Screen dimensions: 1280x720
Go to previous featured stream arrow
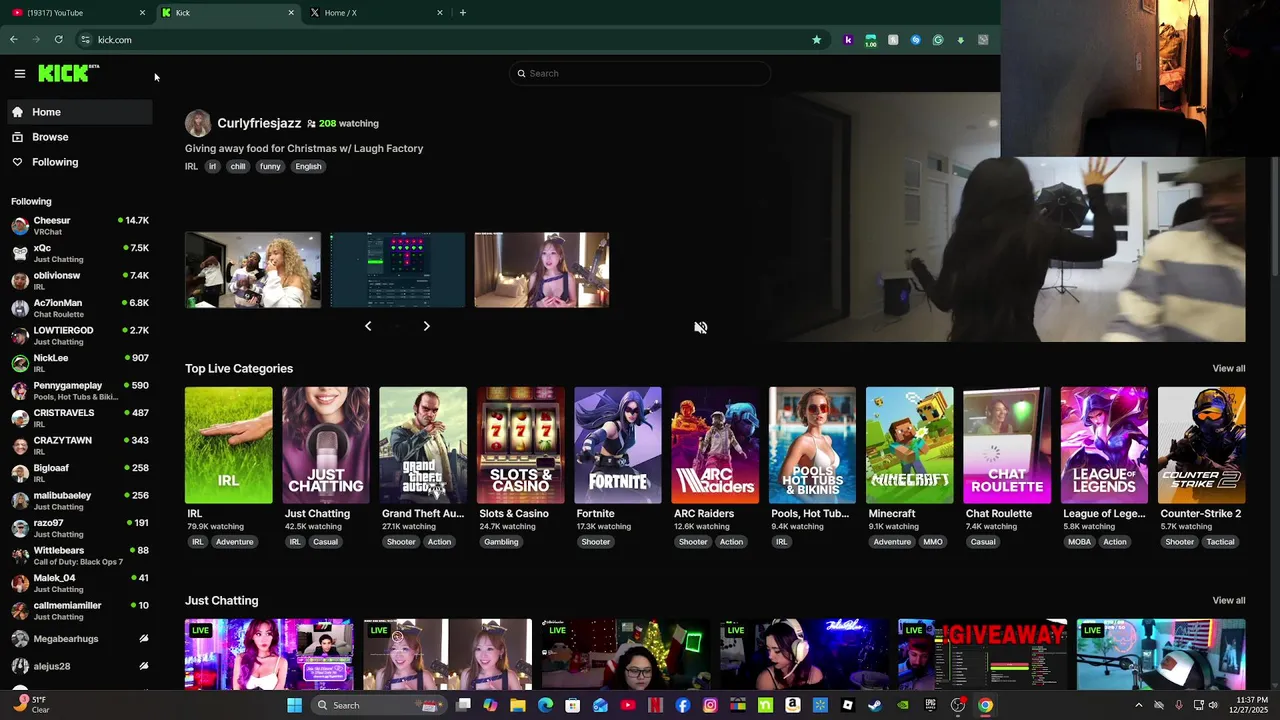[x=368, y=326]
